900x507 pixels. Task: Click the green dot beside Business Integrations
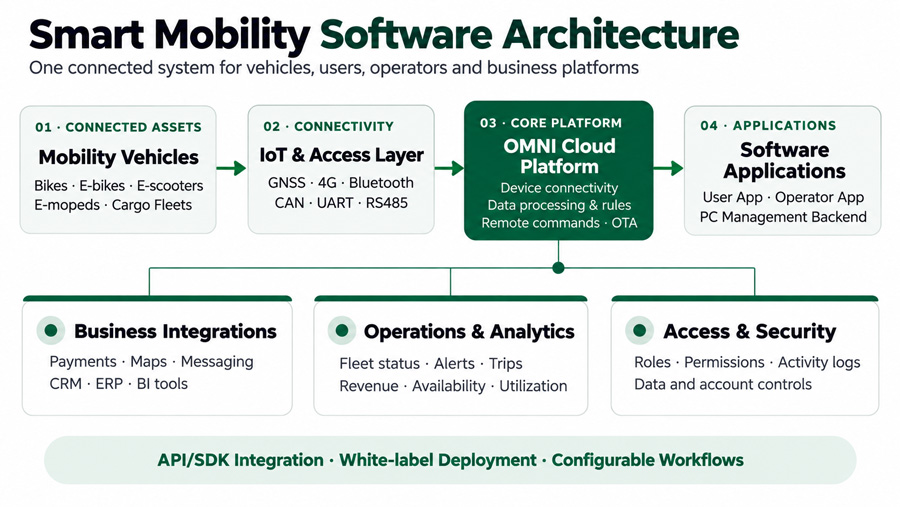coord(51,331)
